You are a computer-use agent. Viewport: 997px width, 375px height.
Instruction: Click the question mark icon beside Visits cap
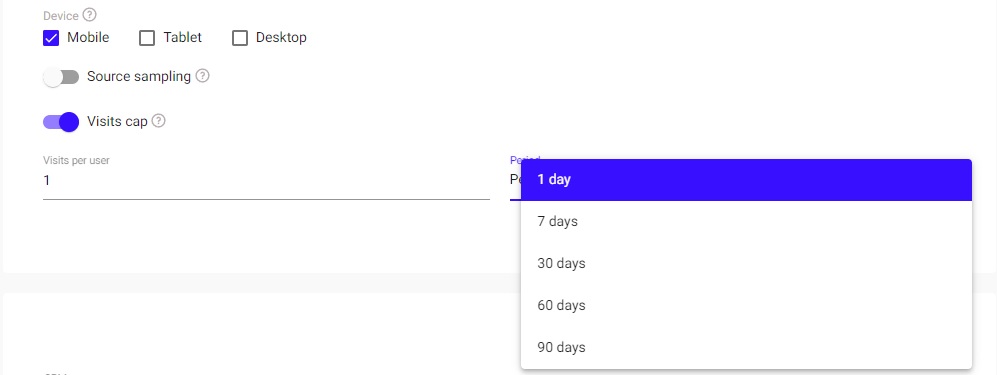158,121
